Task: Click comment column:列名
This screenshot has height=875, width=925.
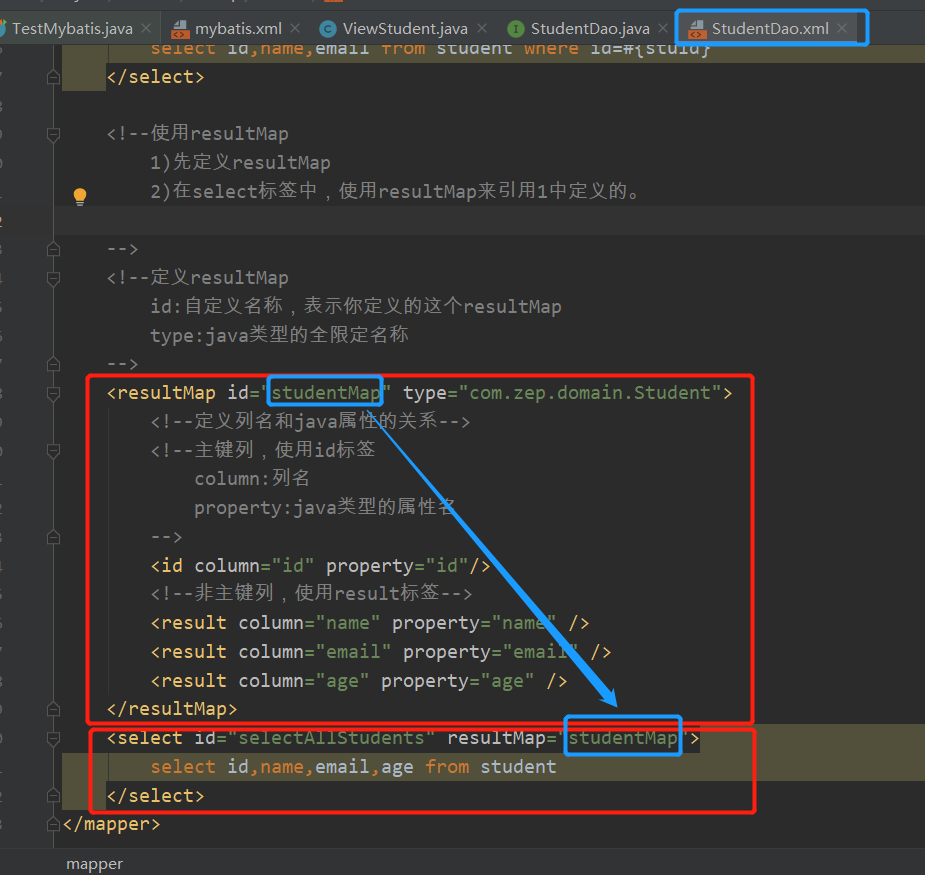Action: click(252, 479)
